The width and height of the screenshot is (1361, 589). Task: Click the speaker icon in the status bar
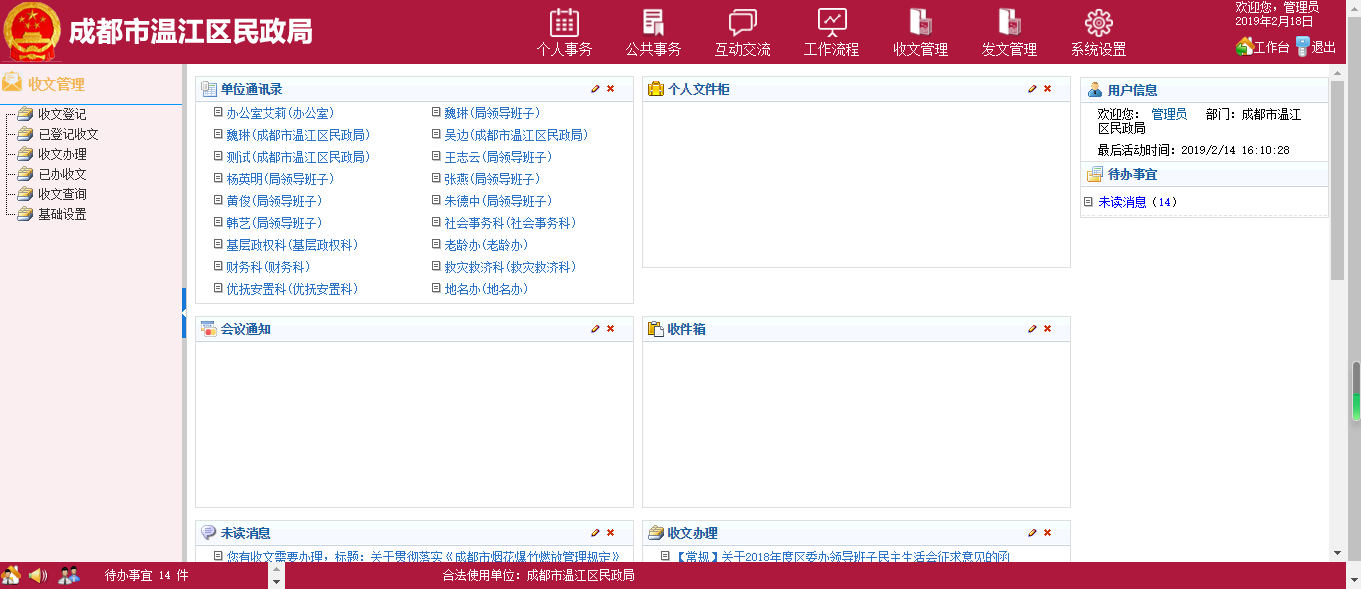38,575
